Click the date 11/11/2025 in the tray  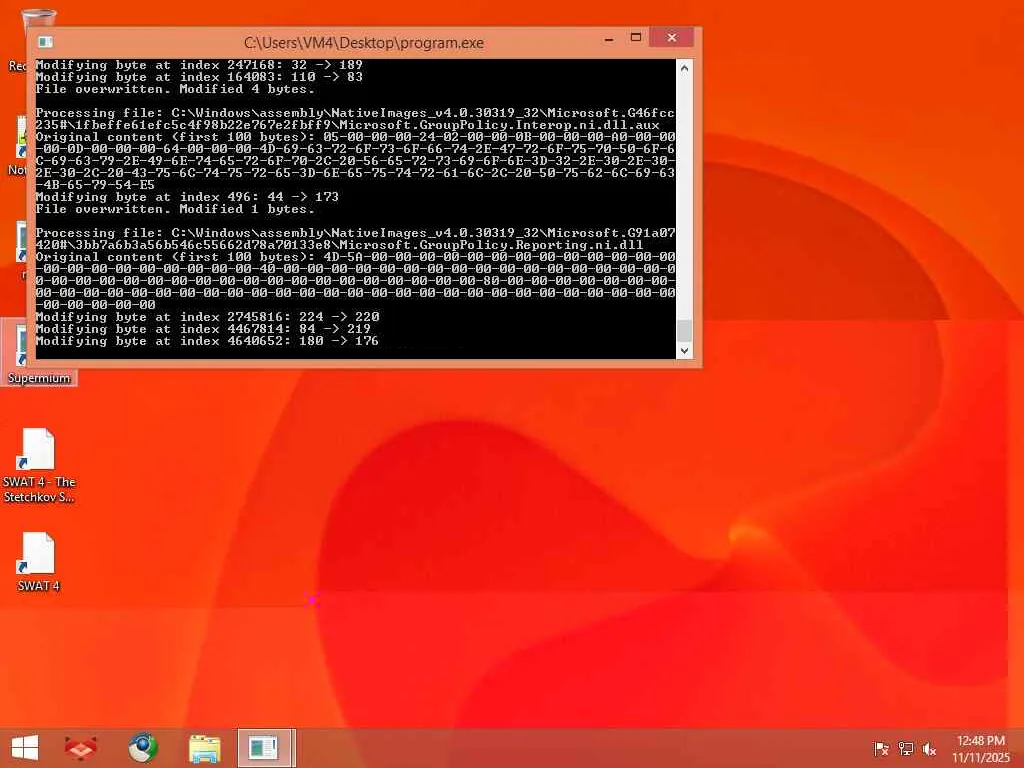tap(980, 758)
